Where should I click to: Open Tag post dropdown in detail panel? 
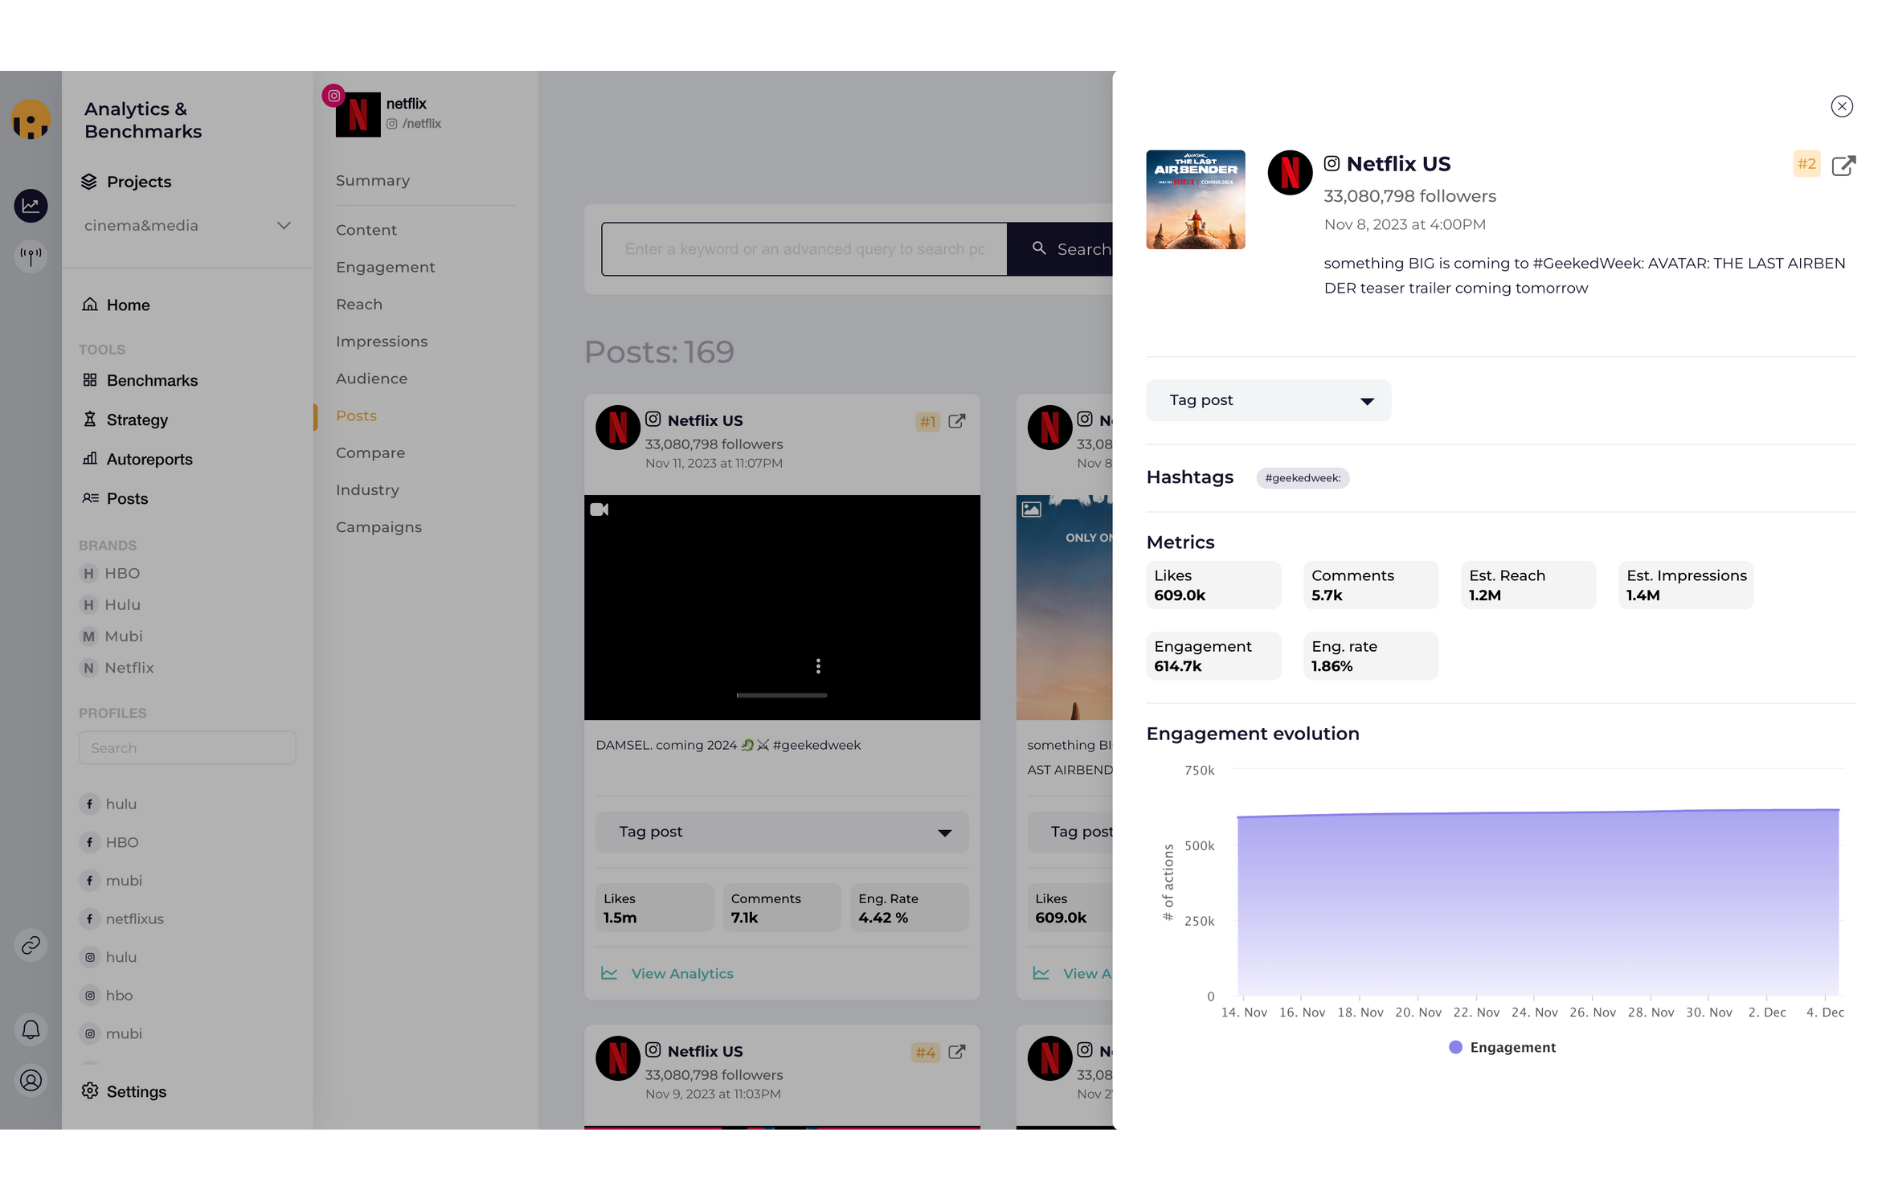tap(1268, 400)
